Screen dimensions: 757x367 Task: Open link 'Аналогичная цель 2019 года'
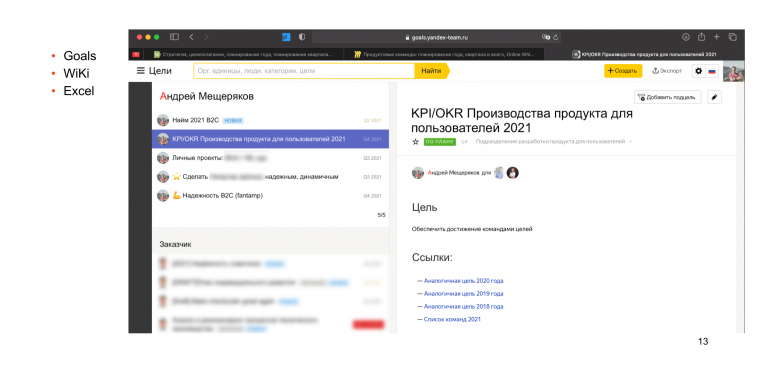tap(463, 294)
